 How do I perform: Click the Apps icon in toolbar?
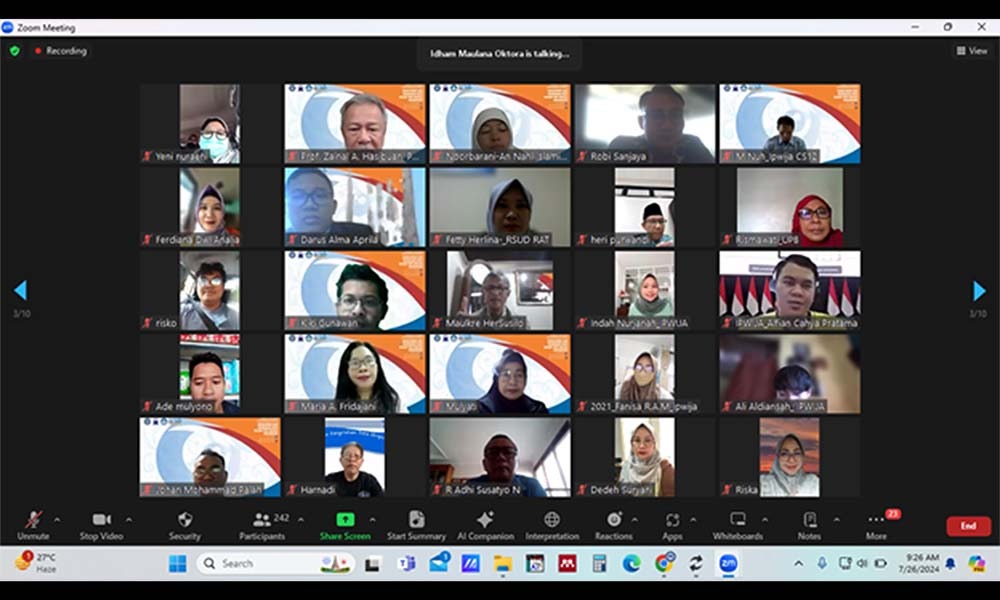point(672,520)
